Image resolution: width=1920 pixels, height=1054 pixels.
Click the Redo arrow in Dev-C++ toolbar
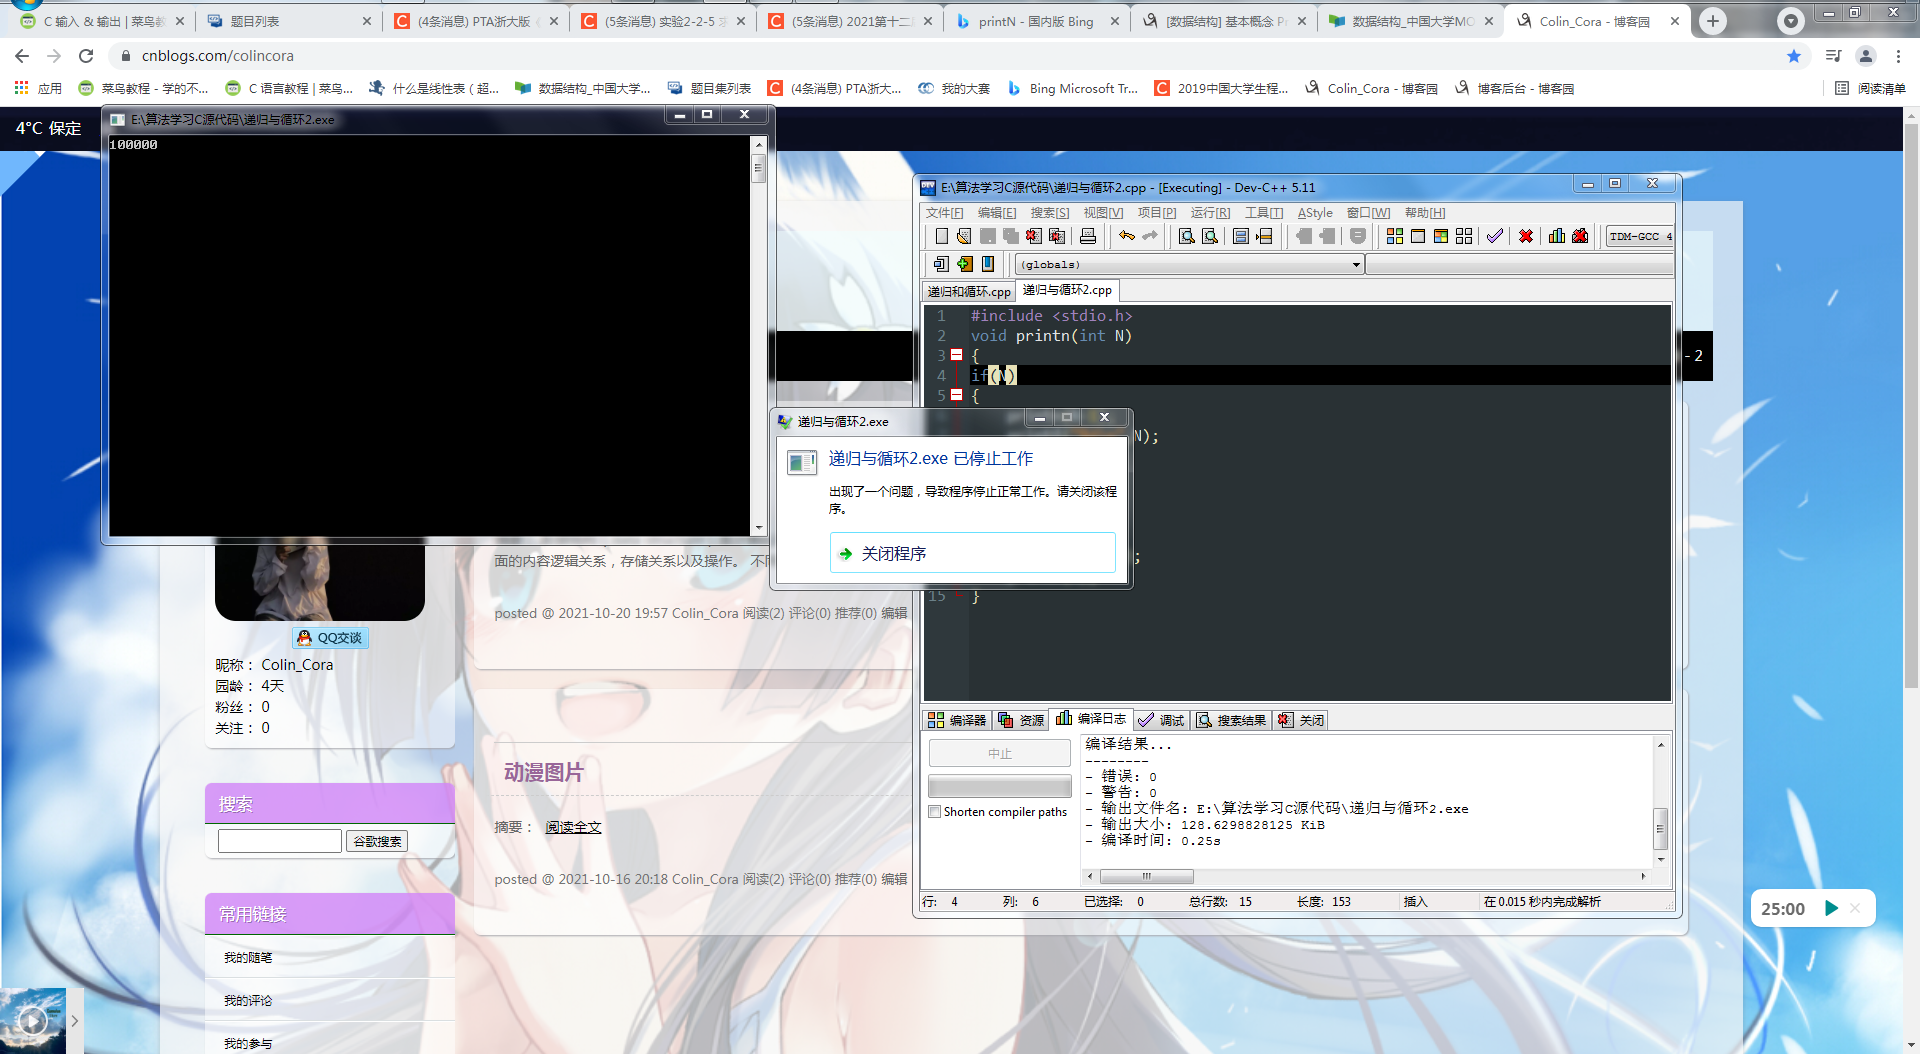(x=1150, y=236)
